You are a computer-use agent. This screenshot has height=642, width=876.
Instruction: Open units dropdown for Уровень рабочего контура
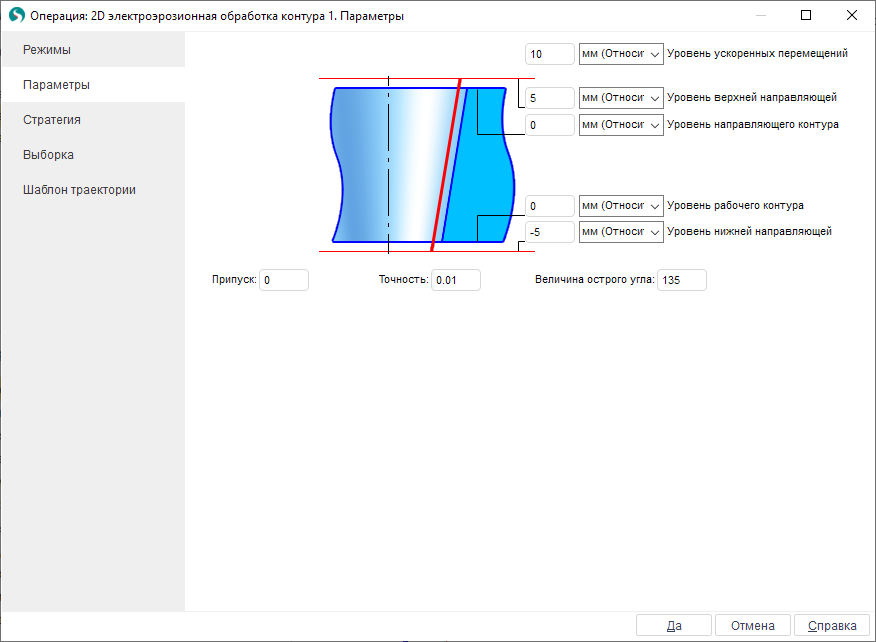[x=621, y=206]
